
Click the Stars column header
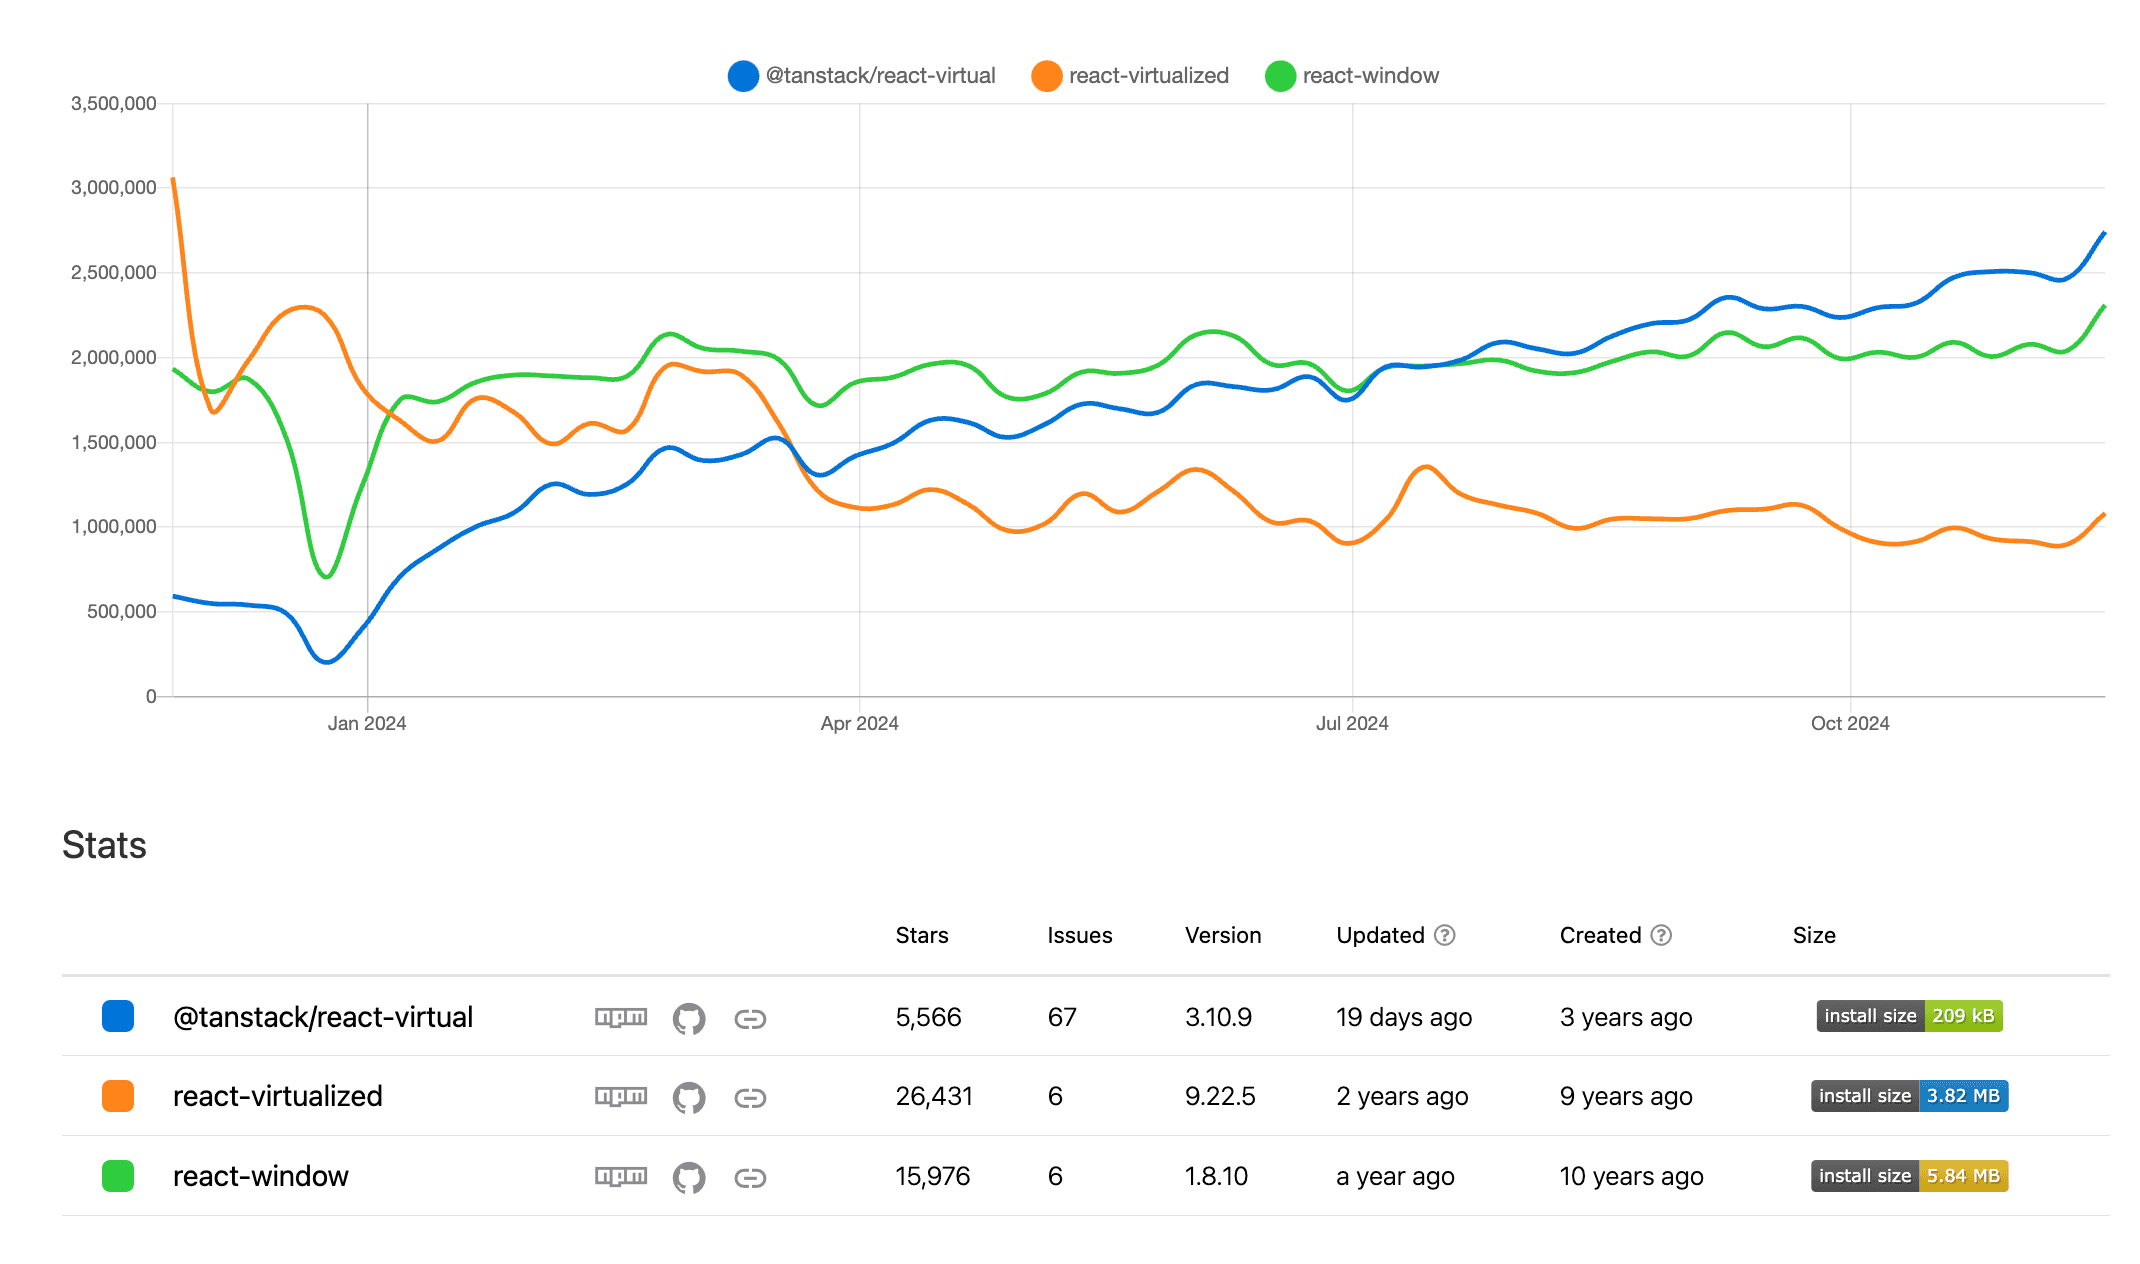[922, 935]
